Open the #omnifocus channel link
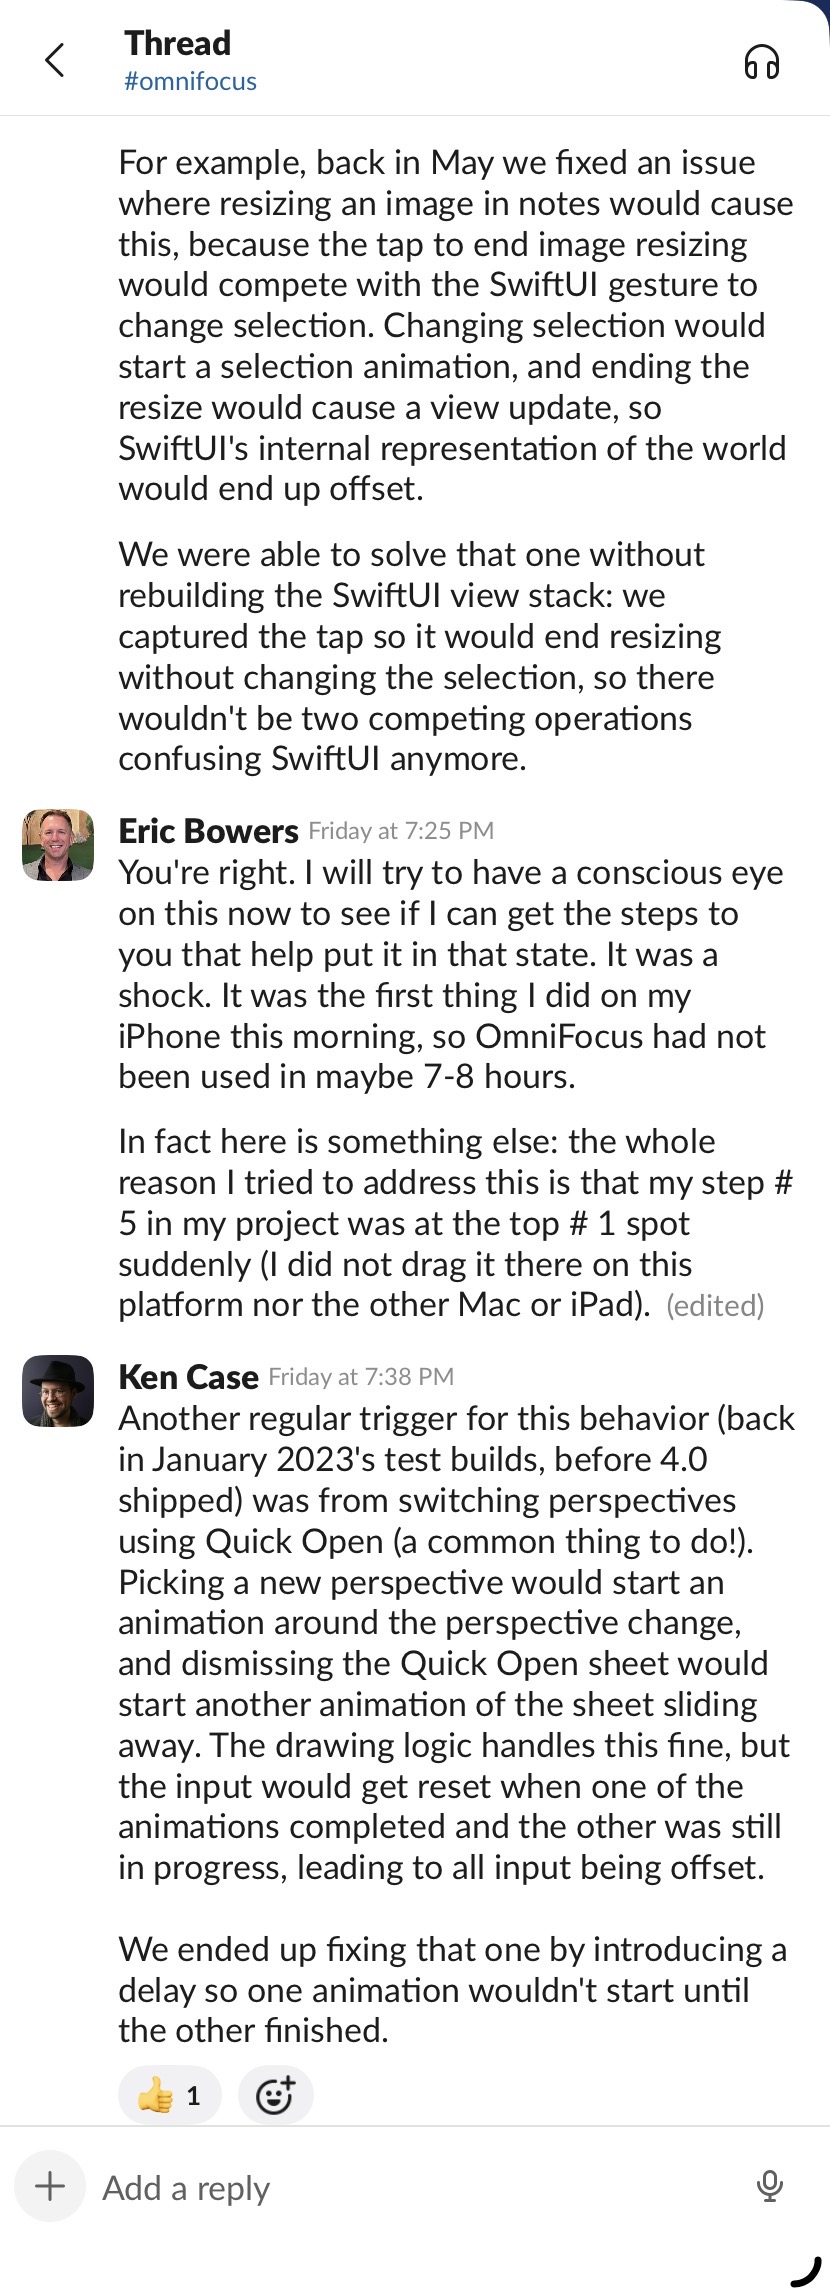 tap(190, 82)
